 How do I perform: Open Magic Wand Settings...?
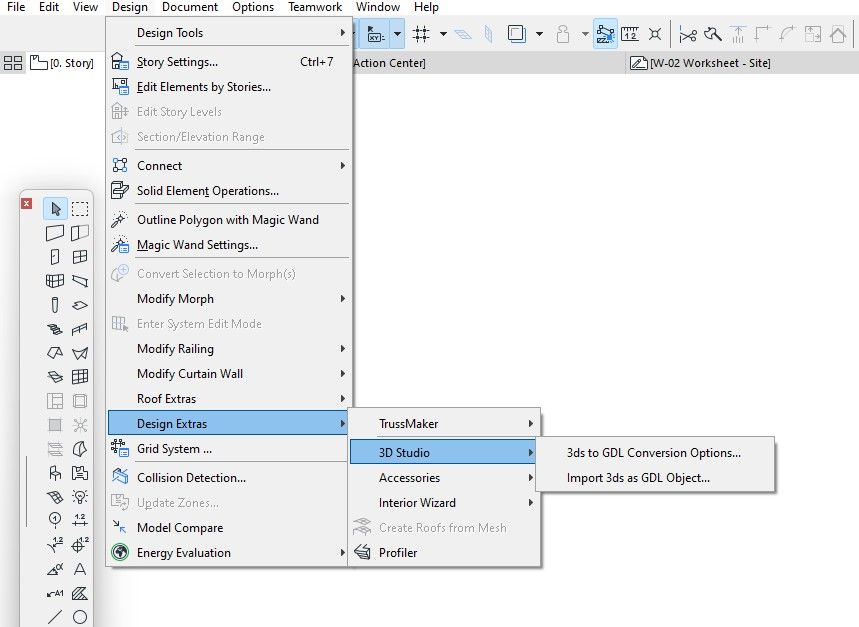point(228,245)
